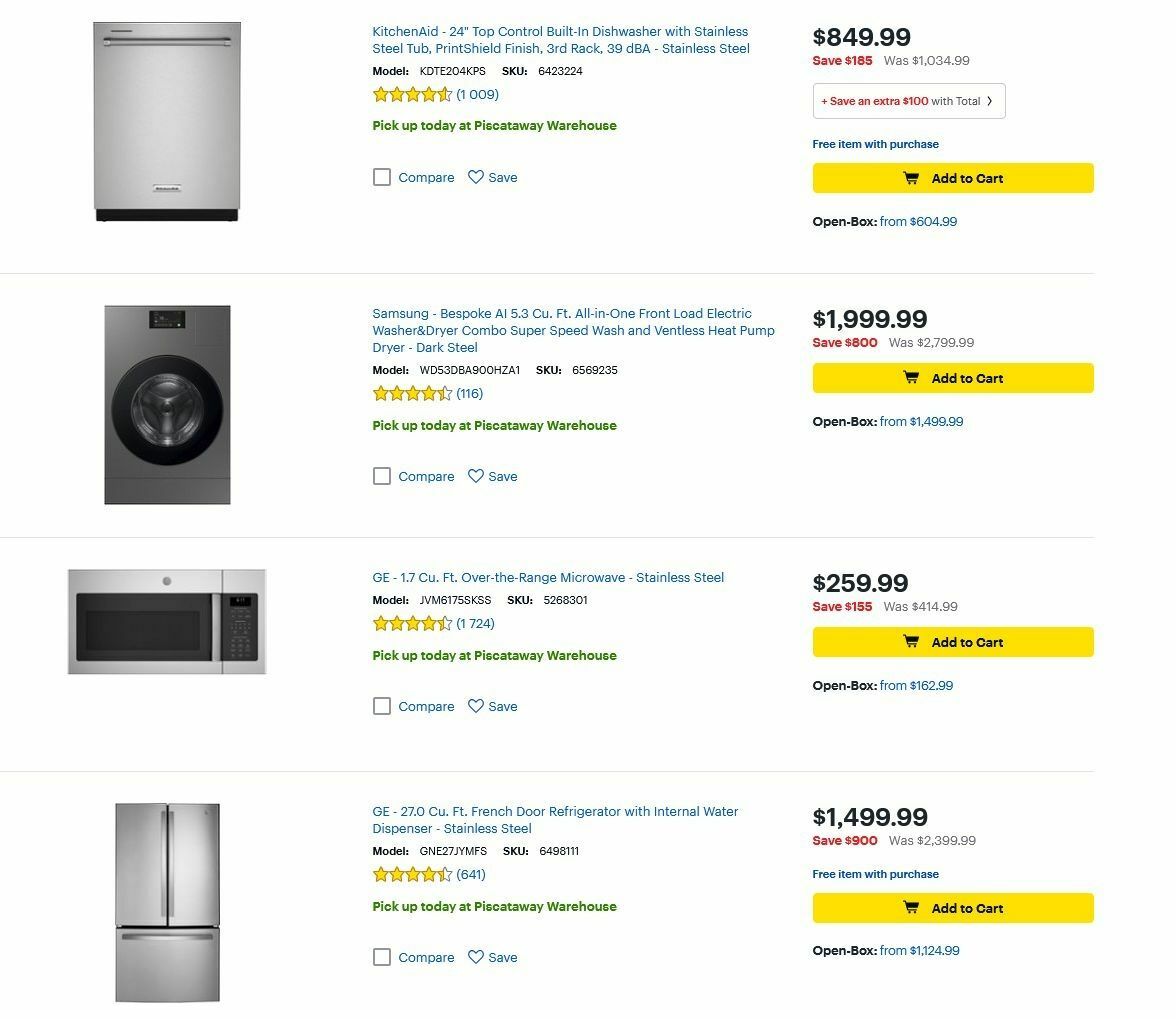Viewport: 1176px width, 1019px height.
Task: Save the KitchenAid dishwasher with heart icon
Action: click(476, 177)
